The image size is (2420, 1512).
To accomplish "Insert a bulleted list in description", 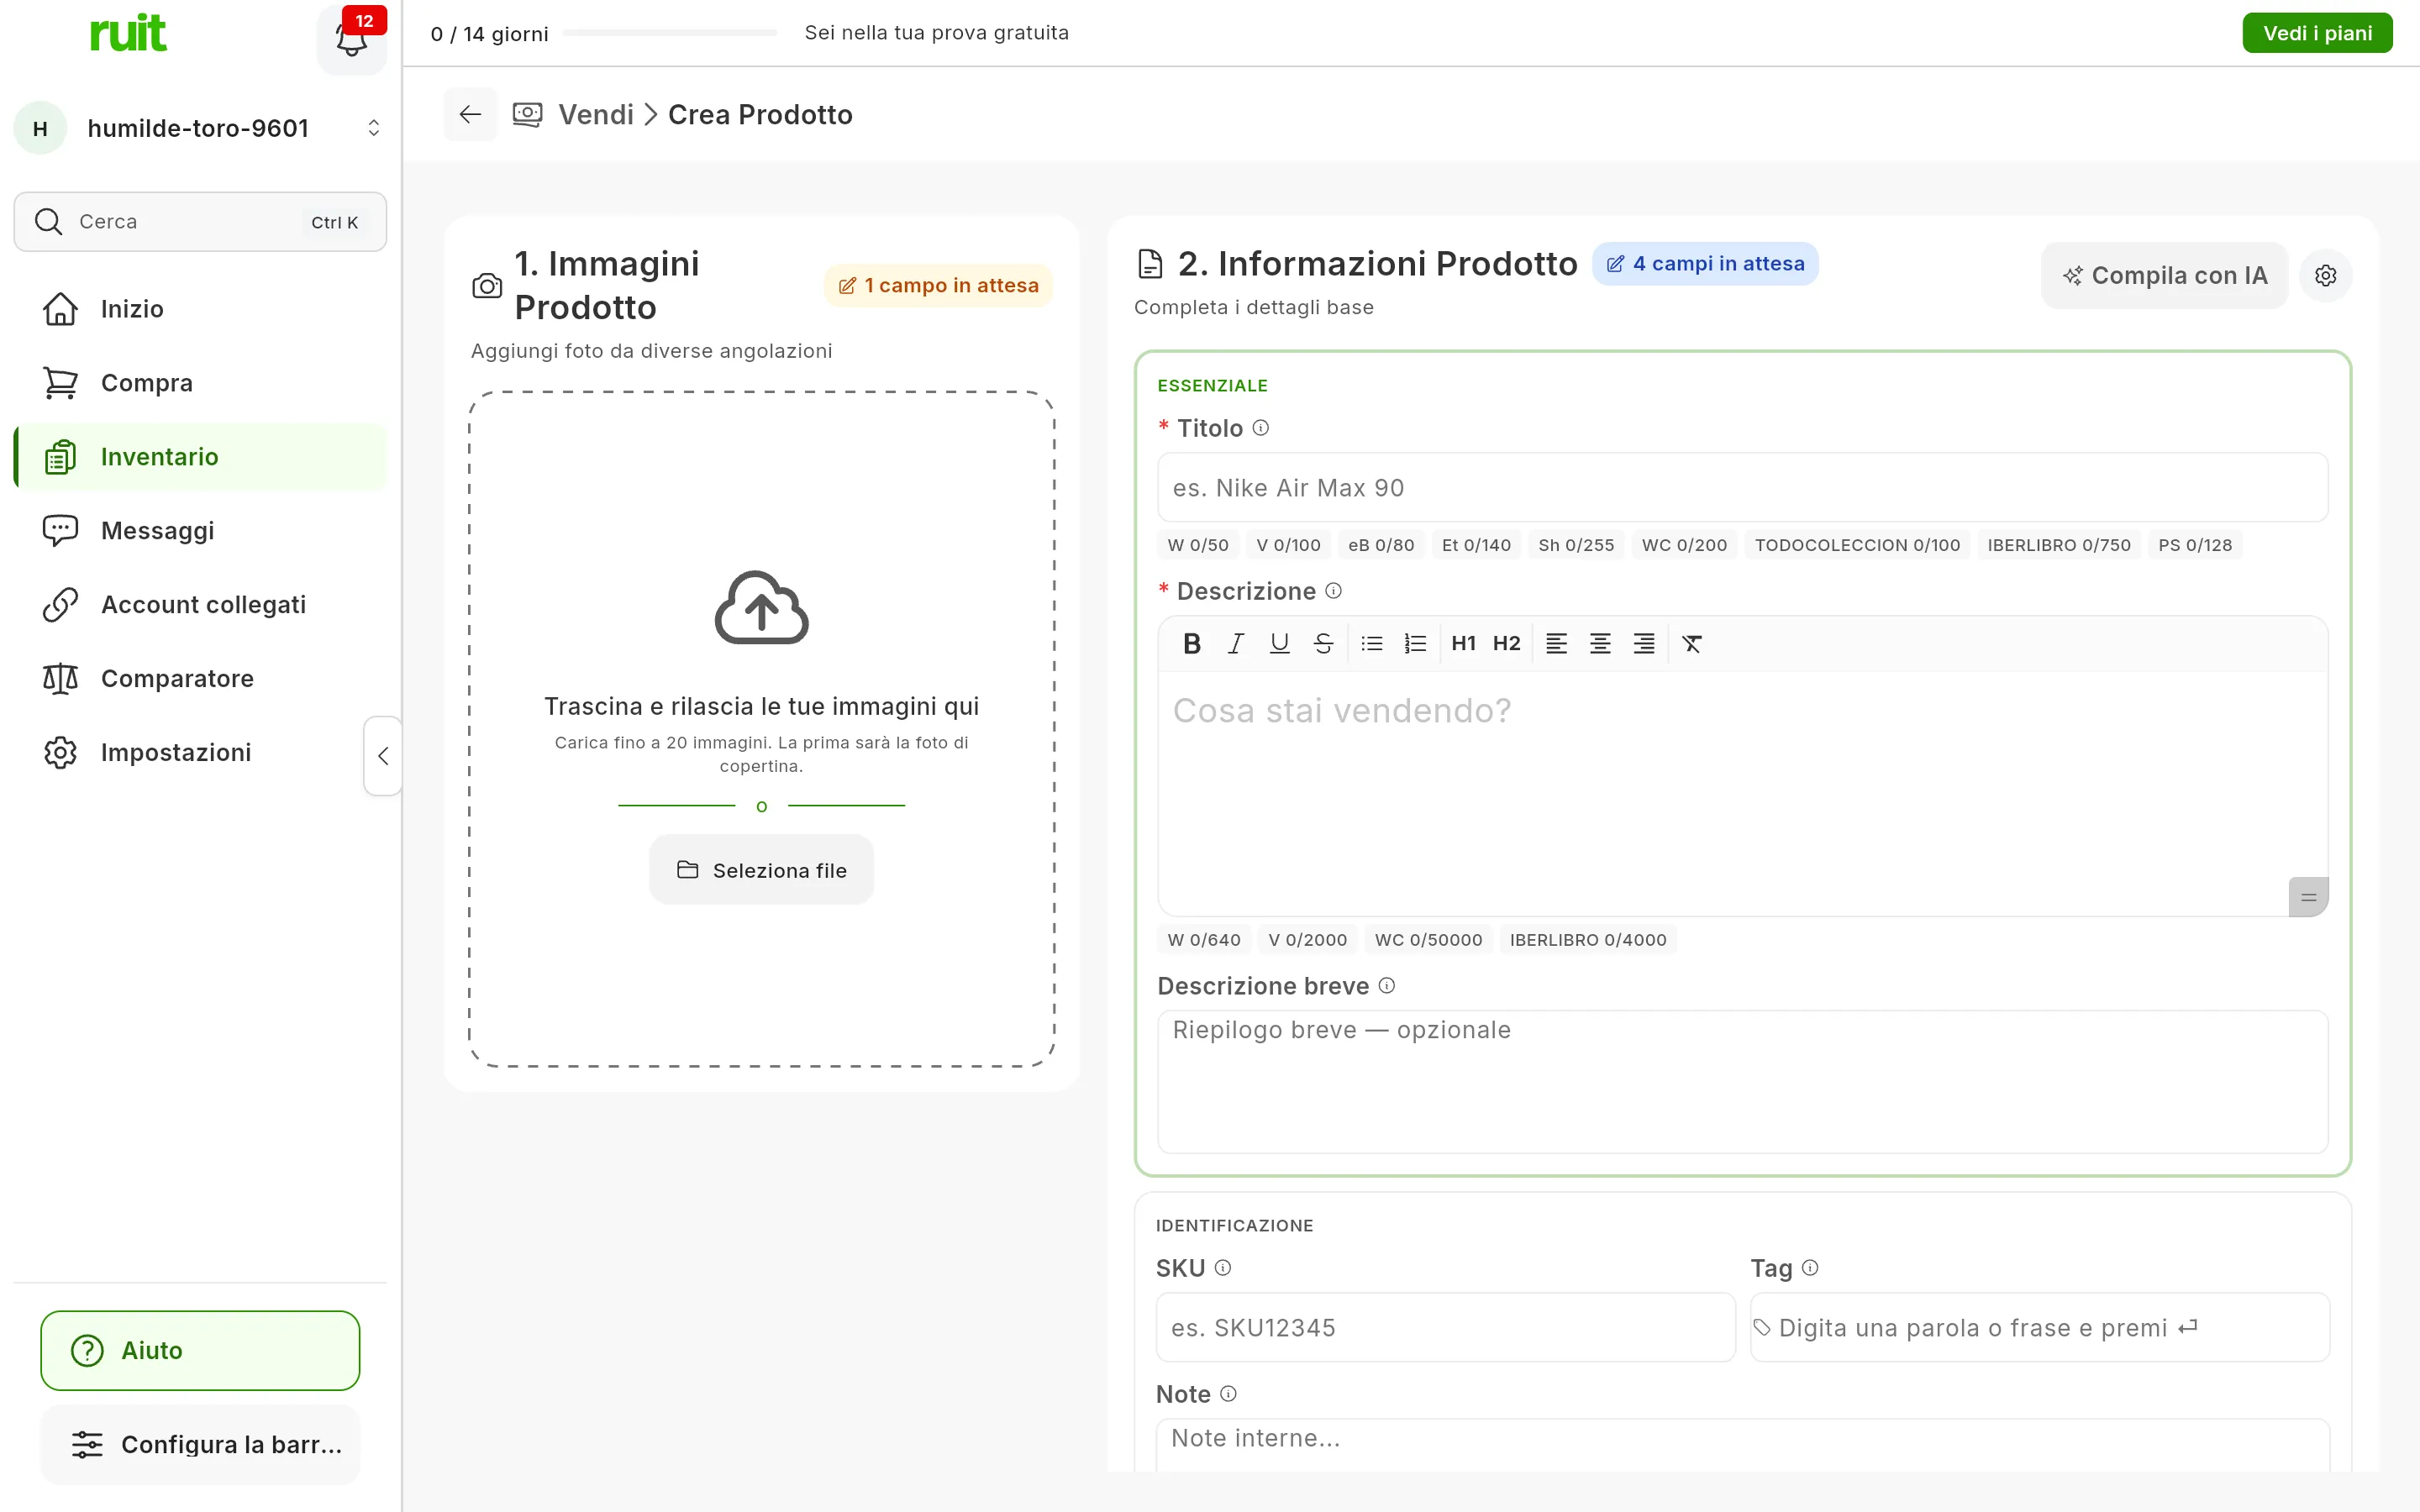I will point(1371,644).
